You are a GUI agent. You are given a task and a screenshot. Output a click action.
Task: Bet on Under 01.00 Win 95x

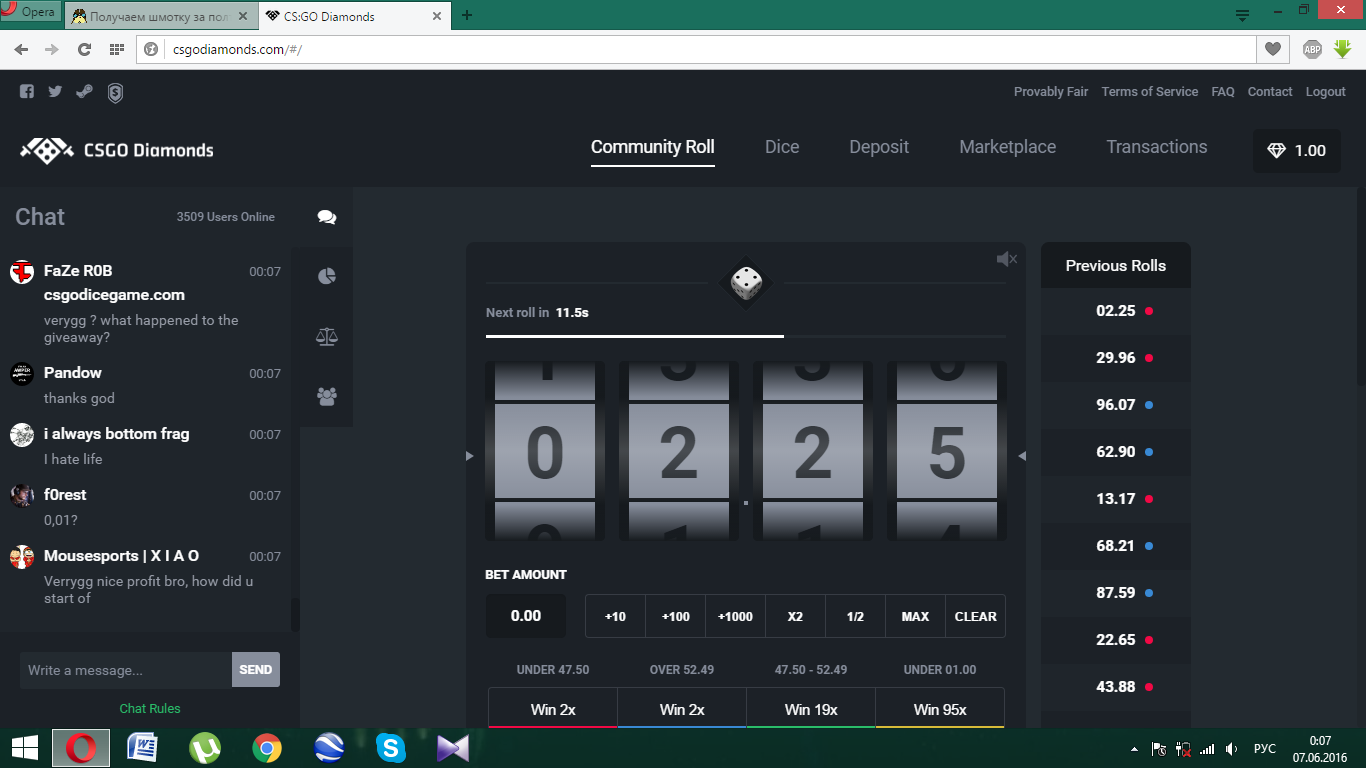coord(940,708)
